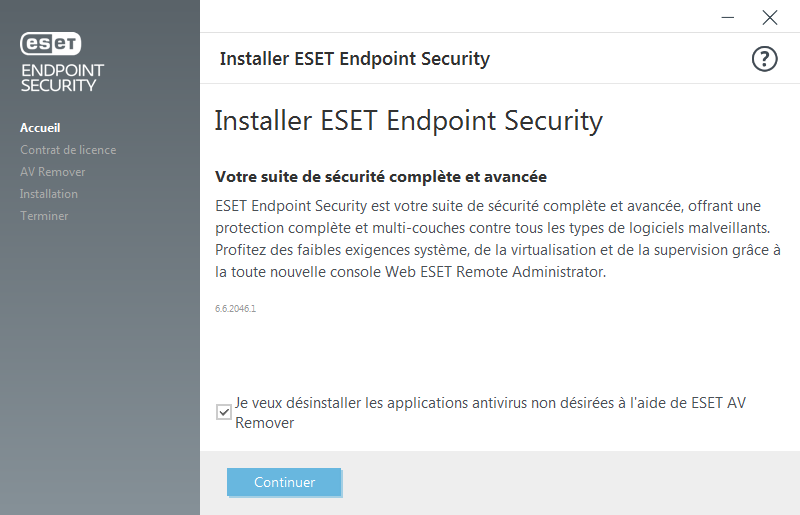
Task: Click the header bar title text
Action: [x=355, y=59]
